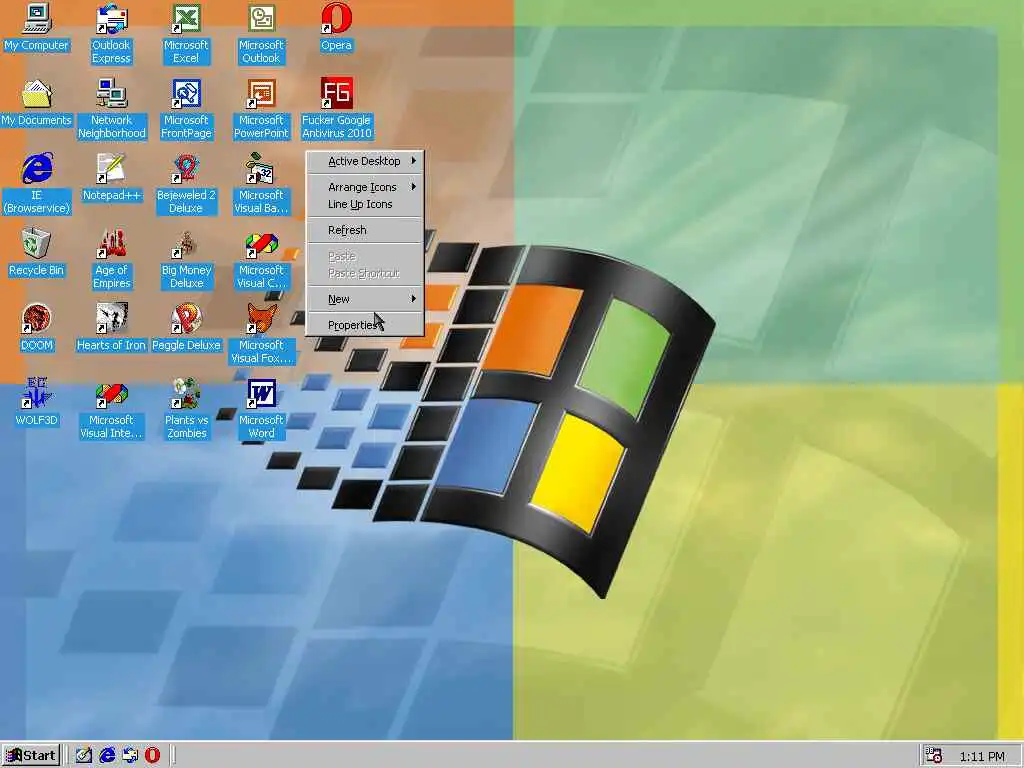Image resolution: width=1024 pixels, height=768 pixels.
Task: Open Properties from the context menu
Action: 365,325
